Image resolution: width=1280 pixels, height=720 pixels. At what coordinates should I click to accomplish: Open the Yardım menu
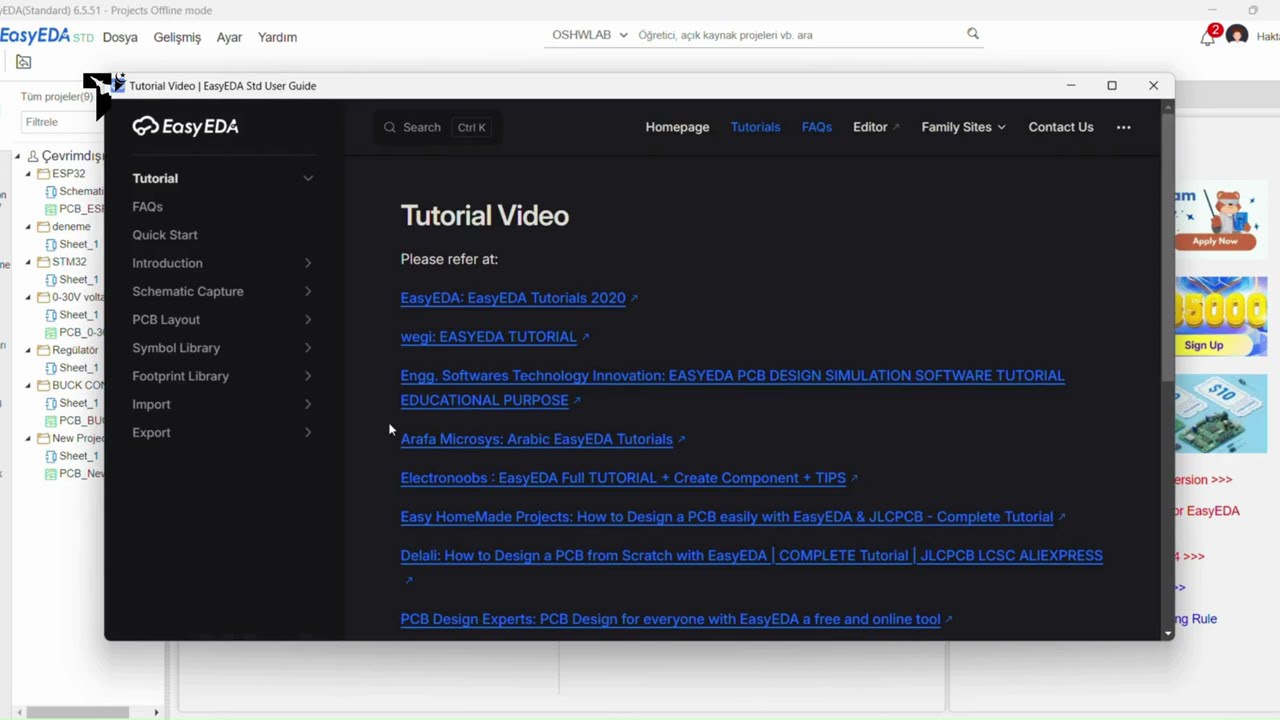(277, 37)
